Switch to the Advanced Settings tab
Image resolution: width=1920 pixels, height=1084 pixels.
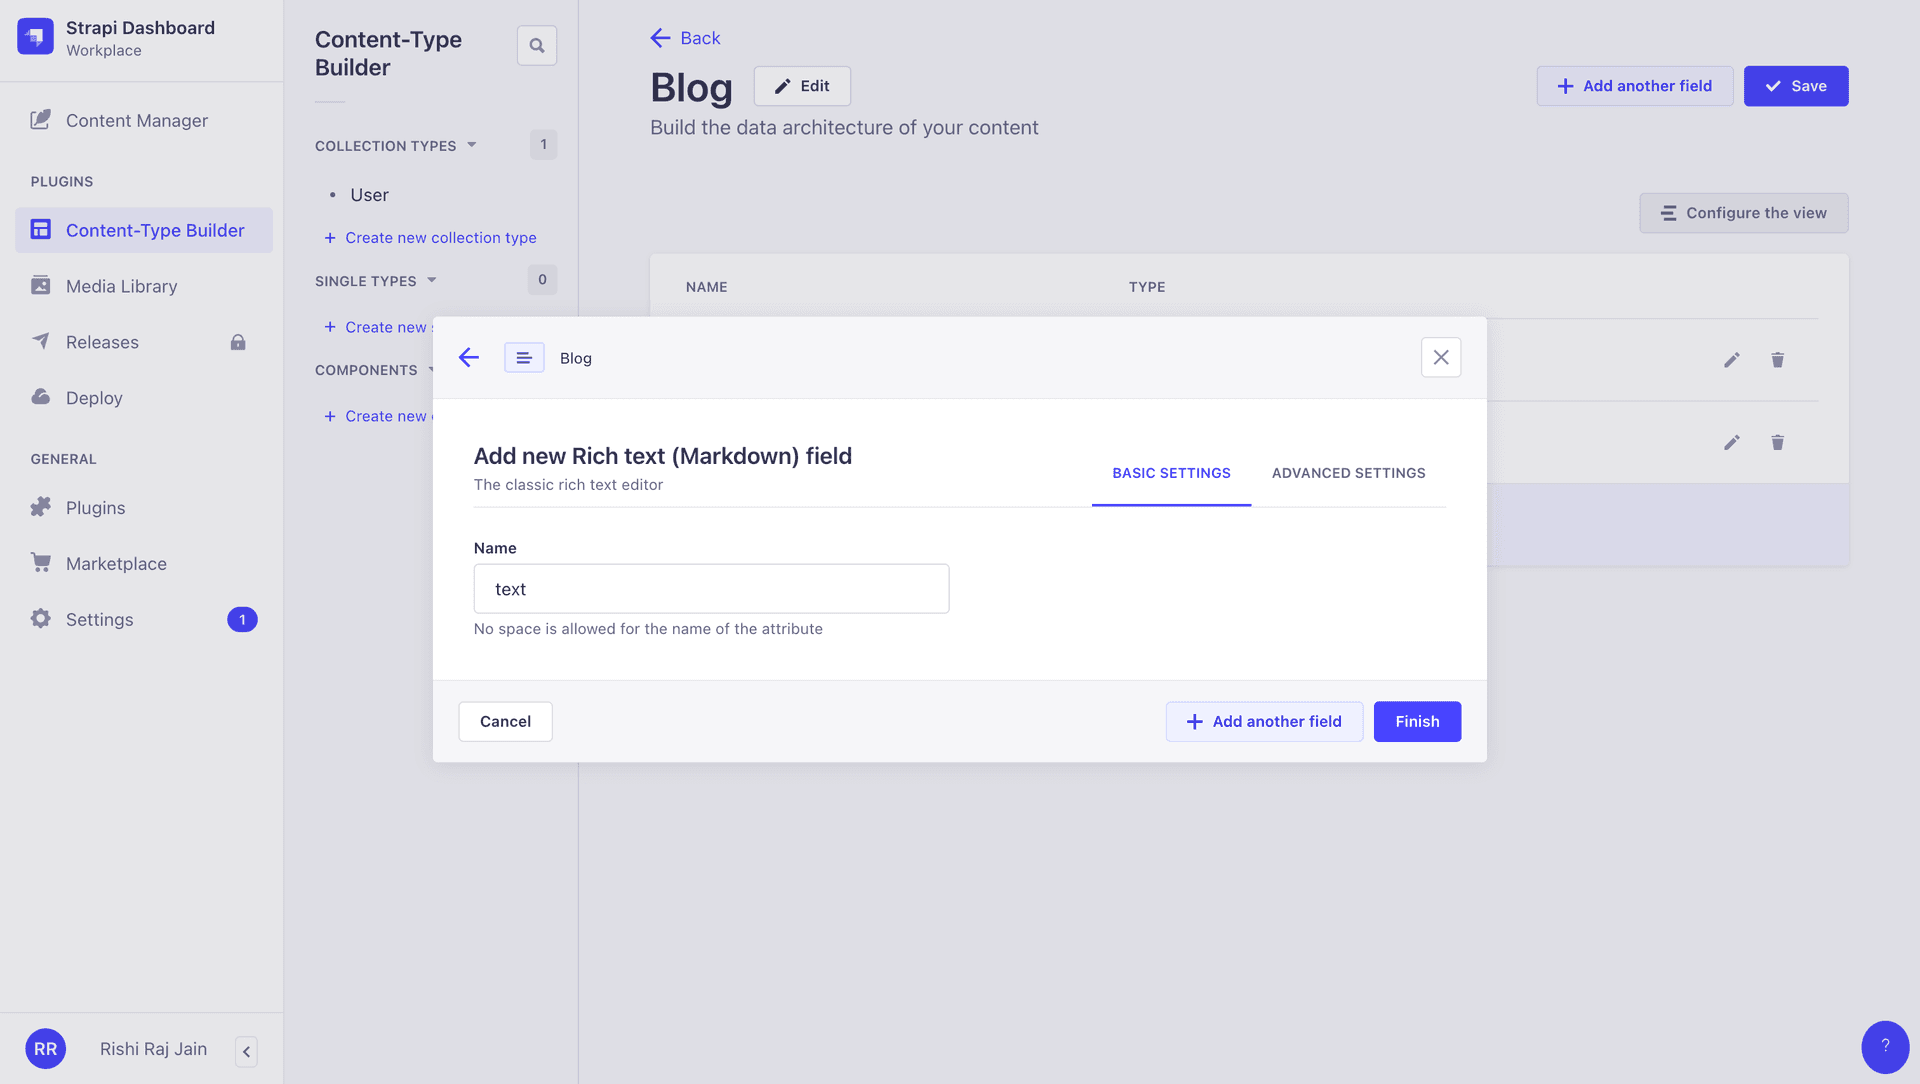[1348, 473]
